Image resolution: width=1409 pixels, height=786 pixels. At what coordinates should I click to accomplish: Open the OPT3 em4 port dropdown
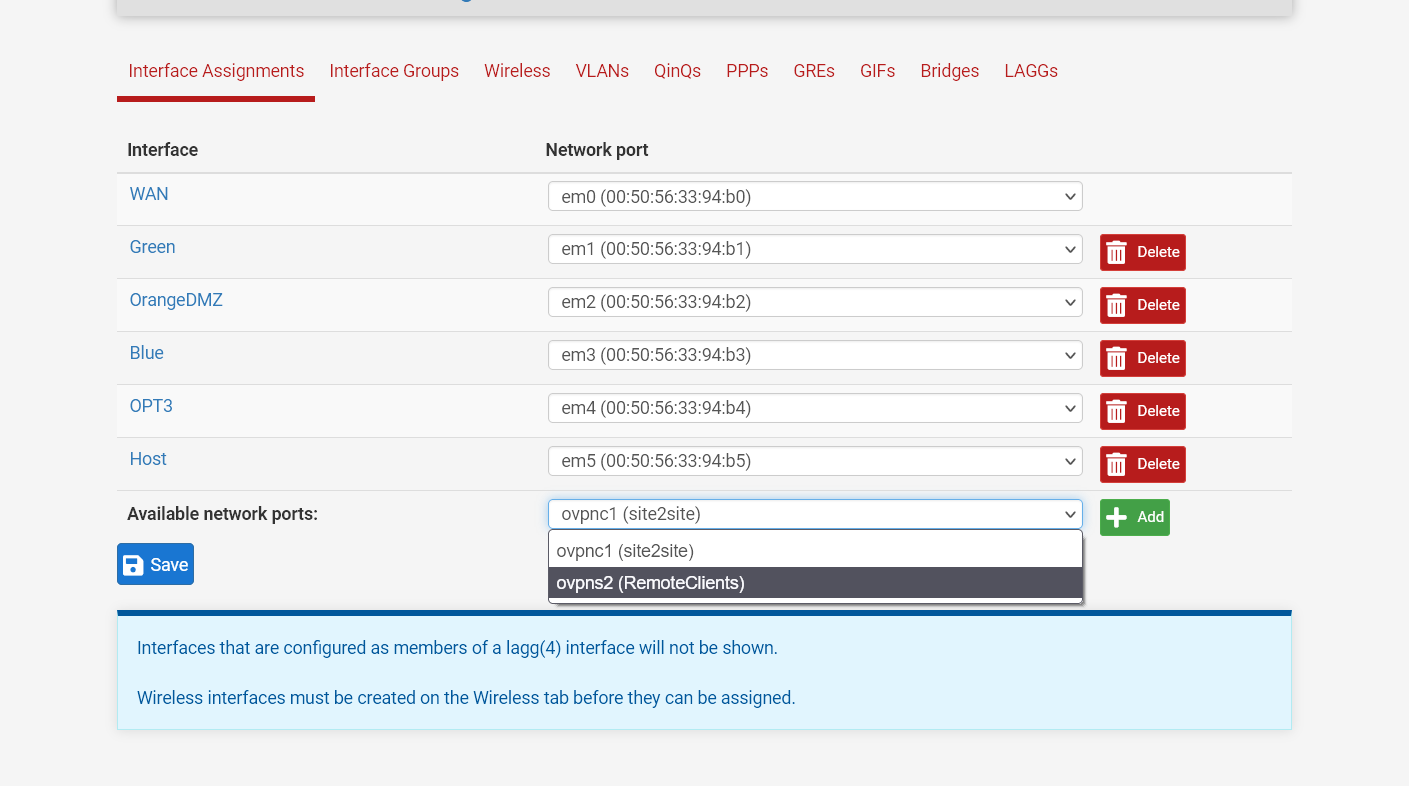tap(814, 408)
